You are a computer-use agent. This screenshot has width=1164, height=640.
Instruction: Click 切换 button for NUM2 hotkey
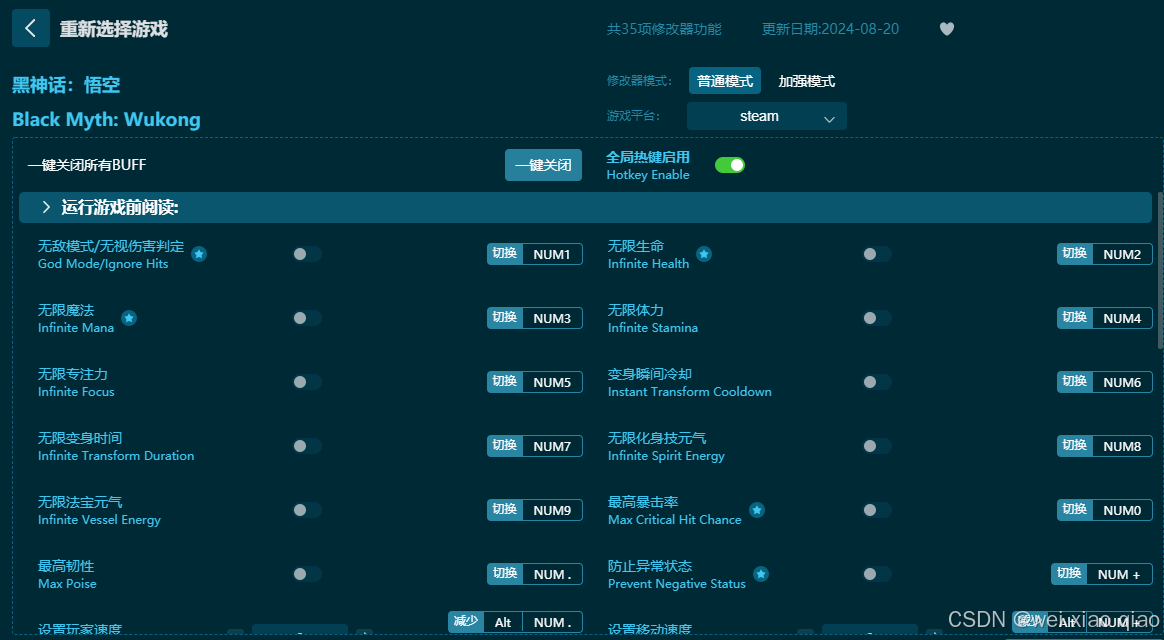pyautogui.click(x=1075, y=254)
